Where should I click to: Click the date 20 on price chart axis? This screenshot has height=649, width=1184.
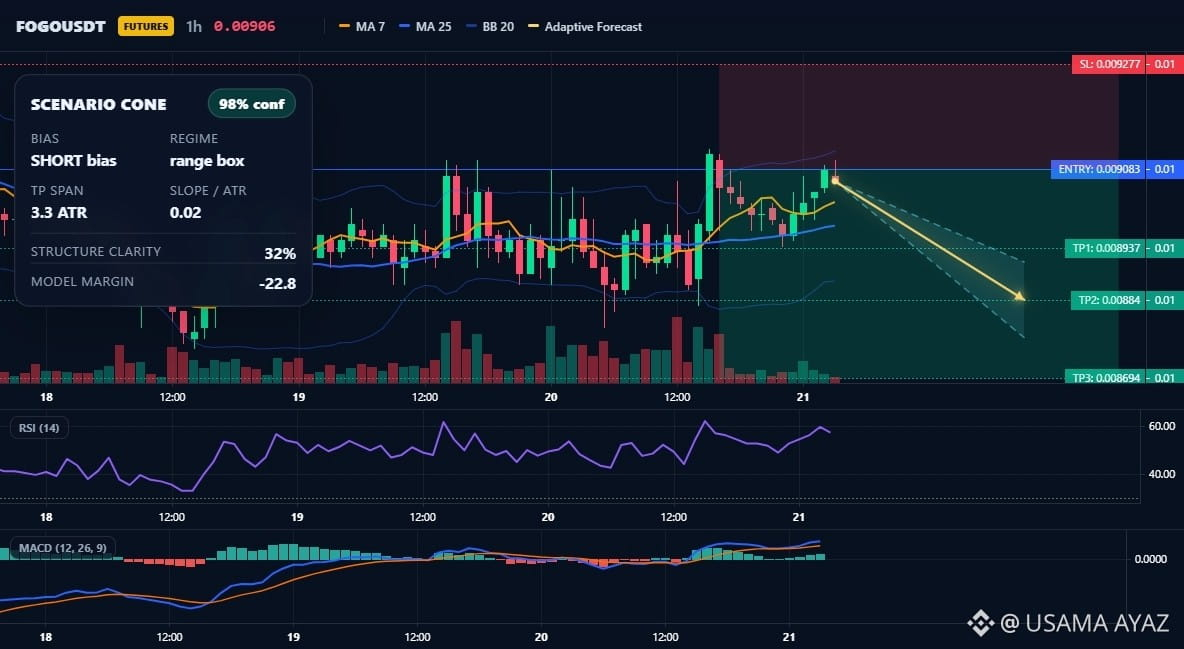click(550, 397)
